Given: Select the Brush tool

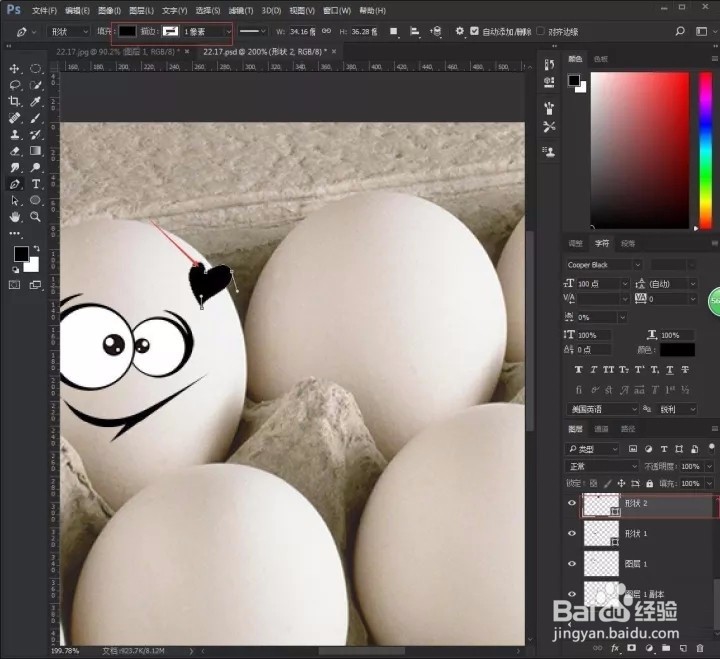Looking at the screenshot, I should pyautogui.click(x=35, y=118).
